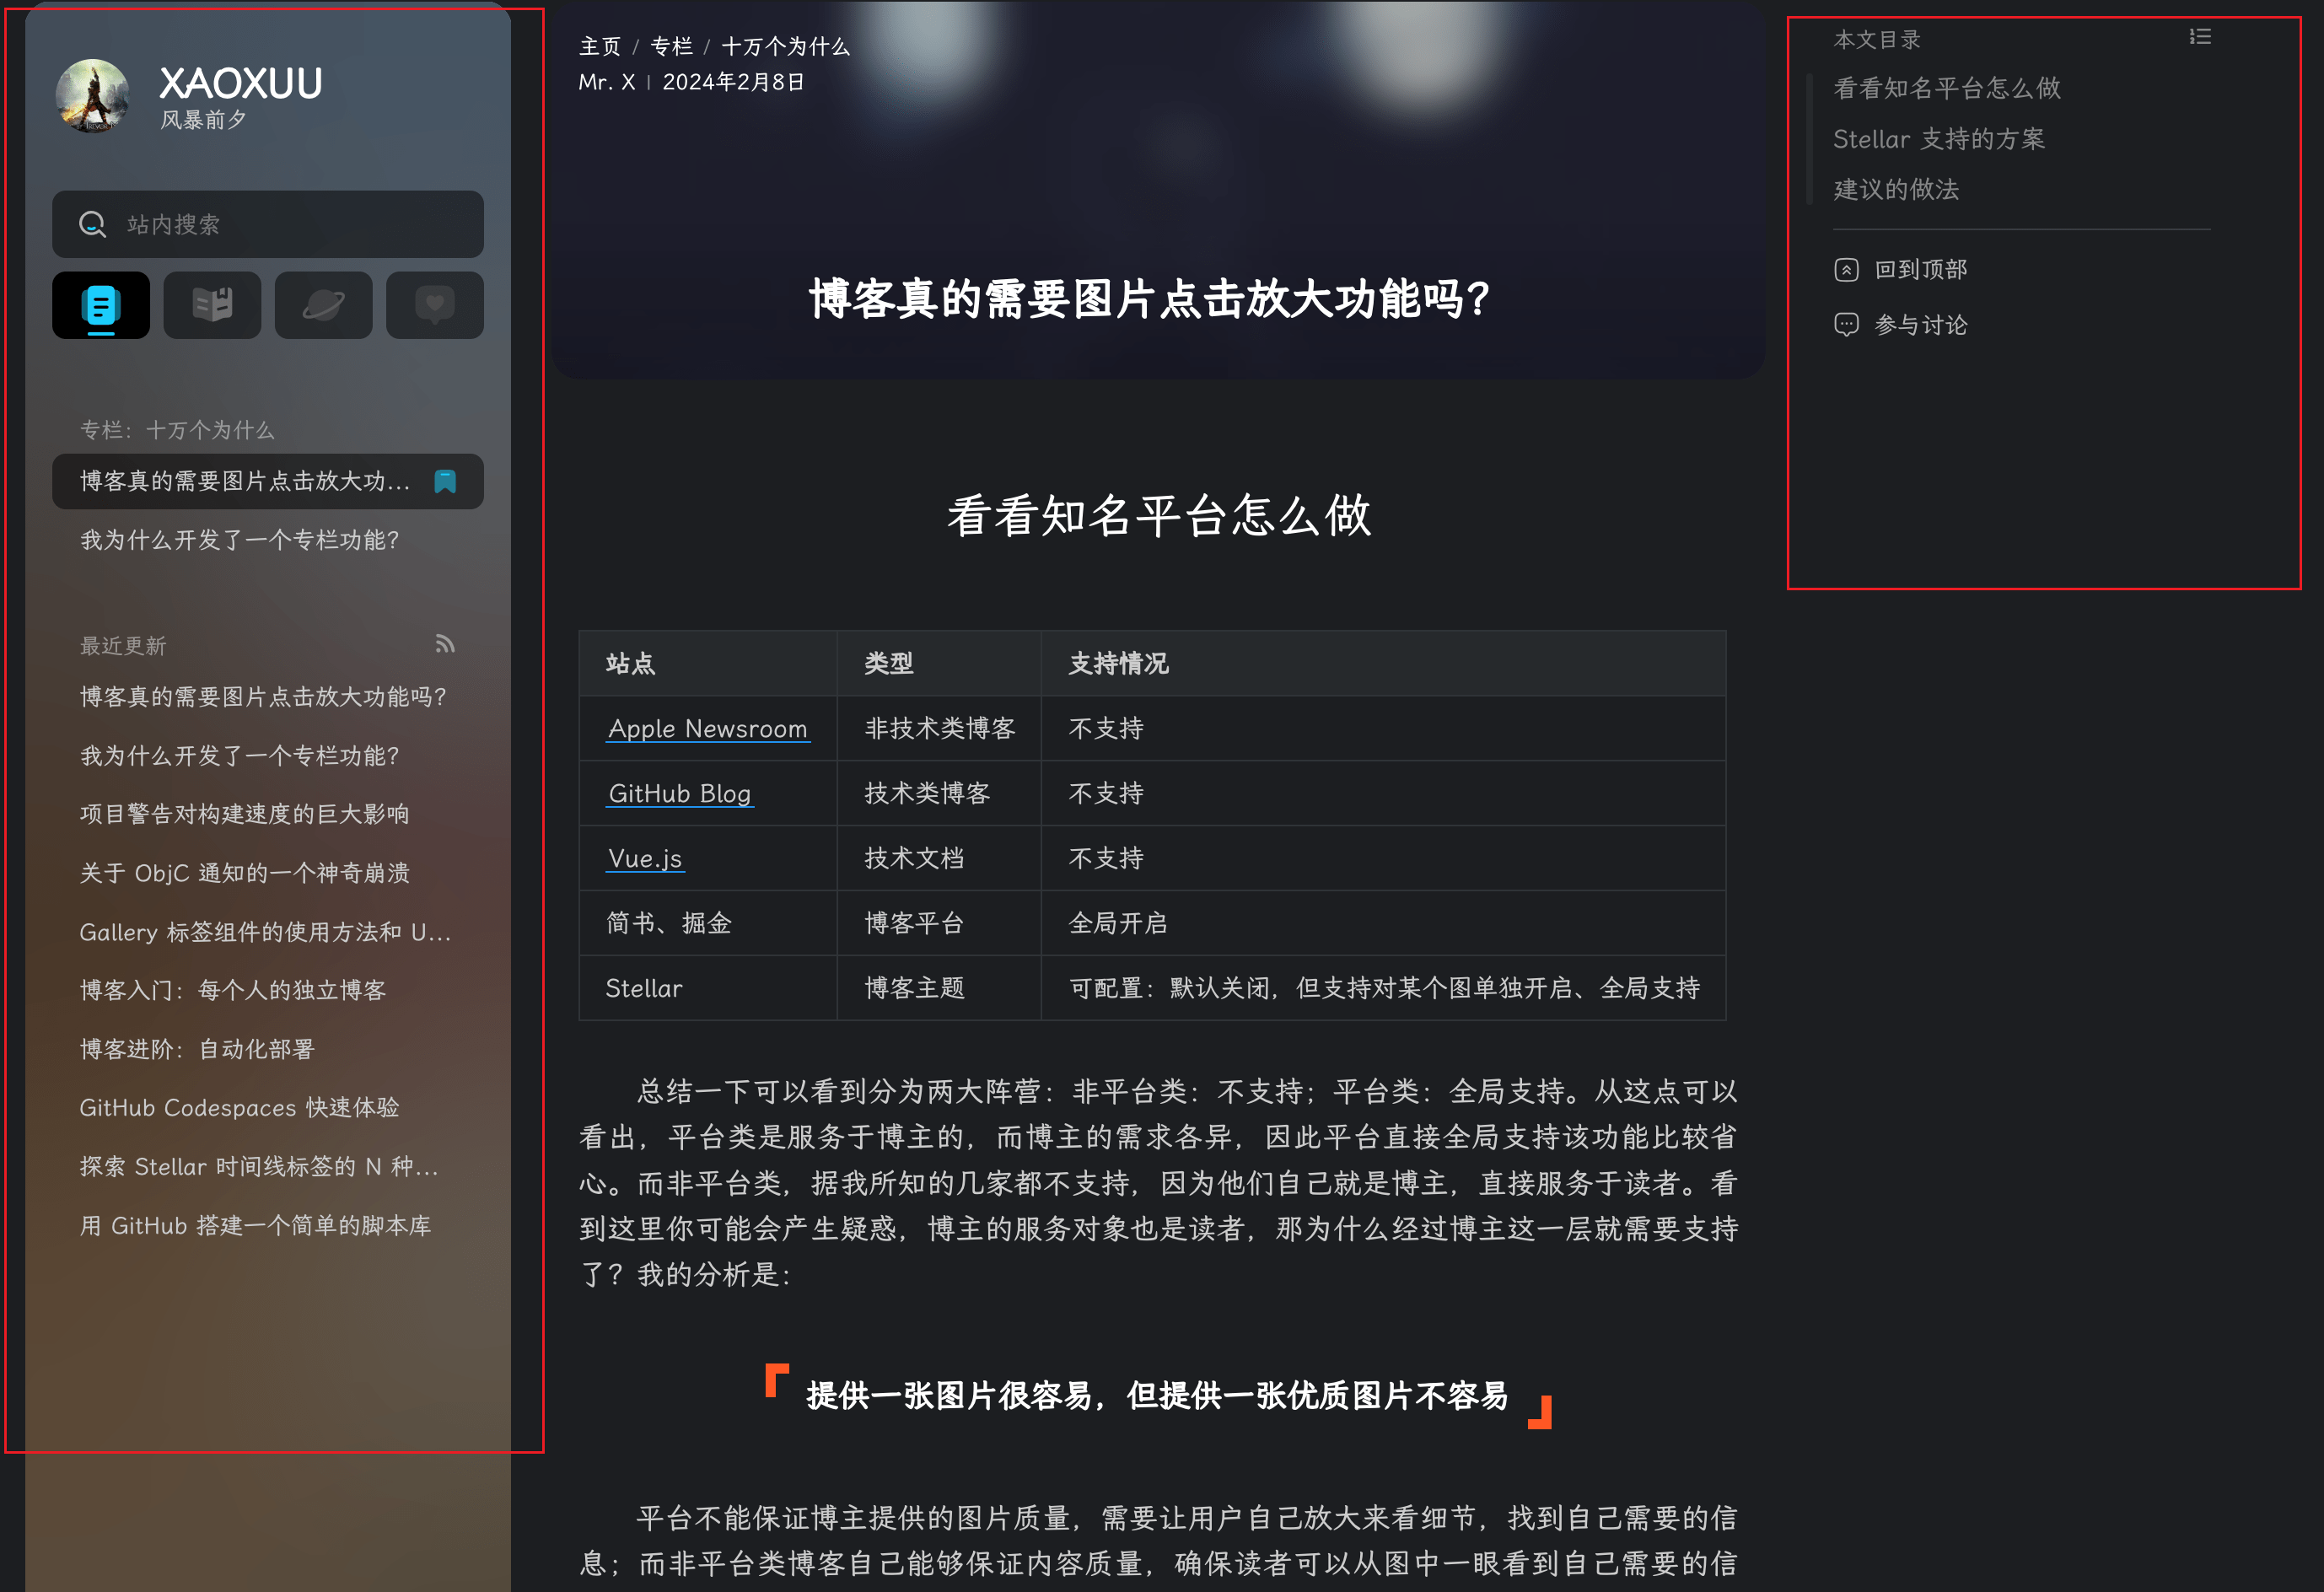Open the open-book column nav icon
The height and width of the screenshot is (1592, 2324).
[x=212, y=305]
